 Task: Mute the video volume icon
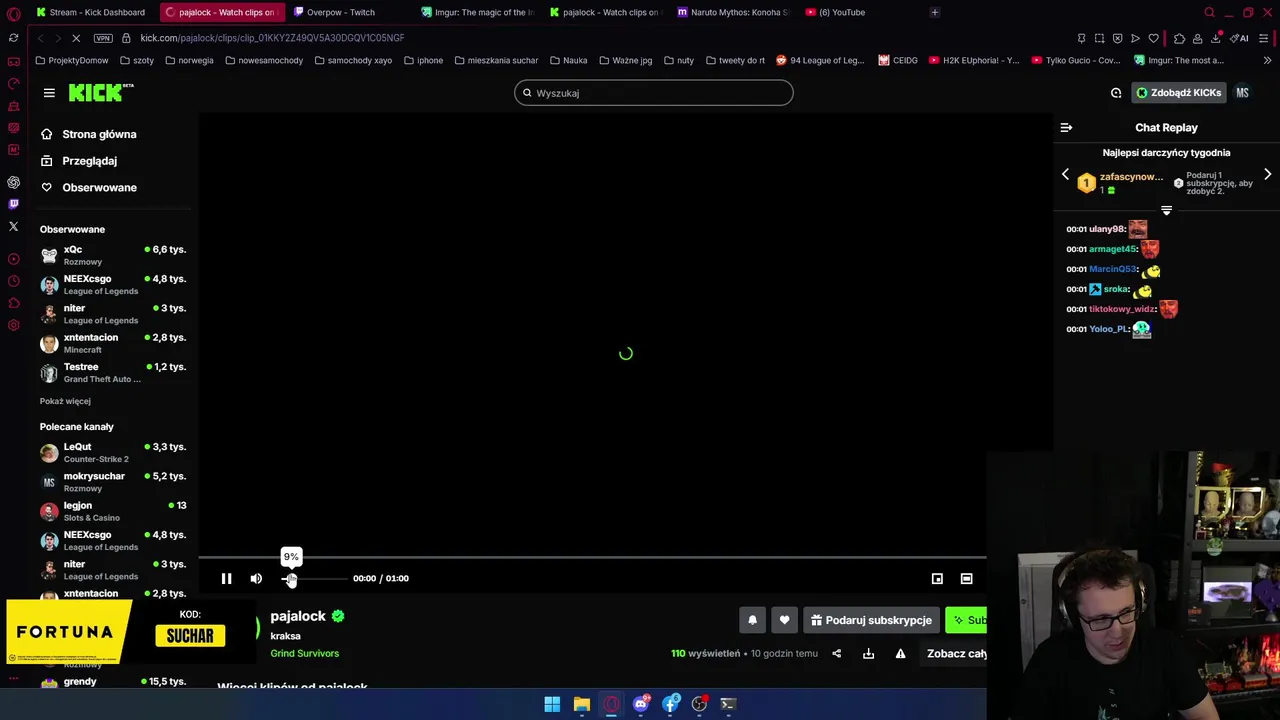coord(256,578)
